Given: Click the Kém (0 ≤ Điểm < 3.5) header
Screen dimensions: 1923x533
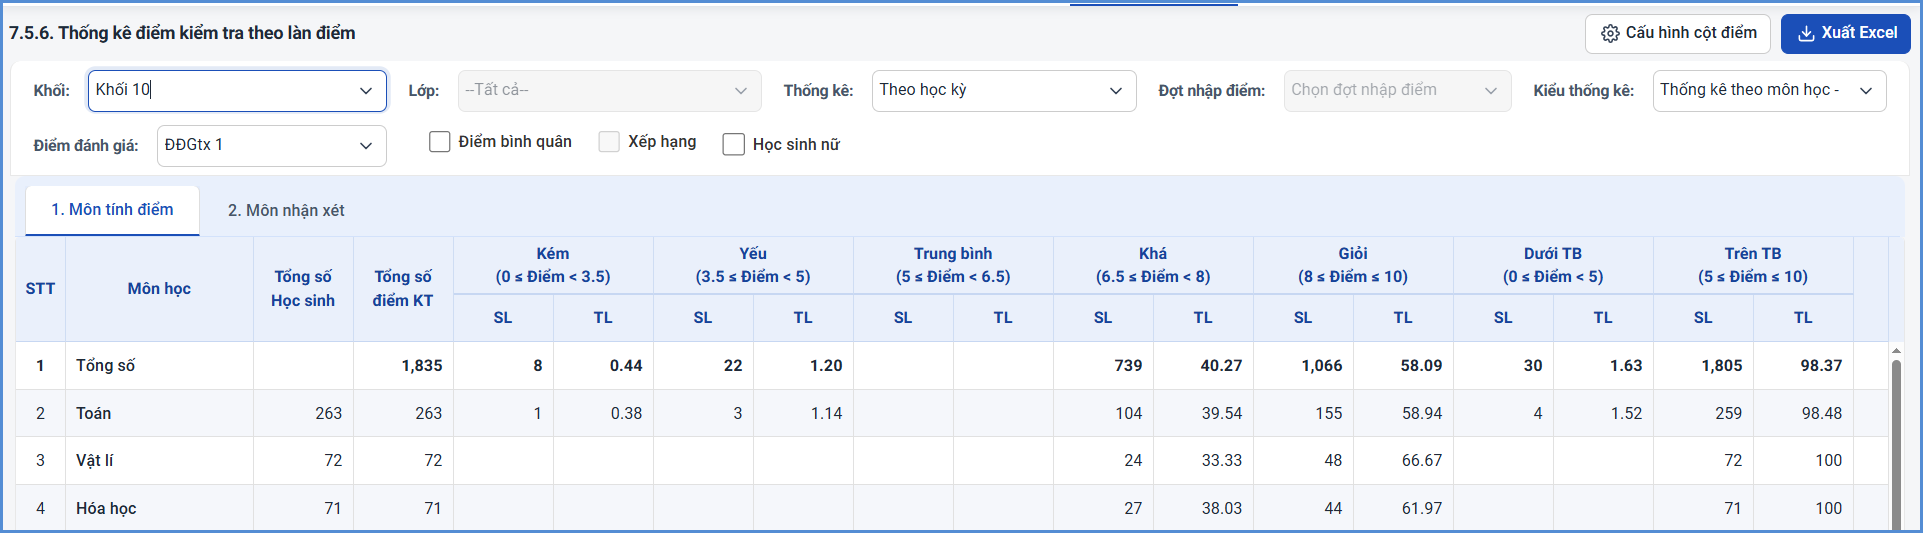Looking at the screenshot, I should [x=553, y=265].
